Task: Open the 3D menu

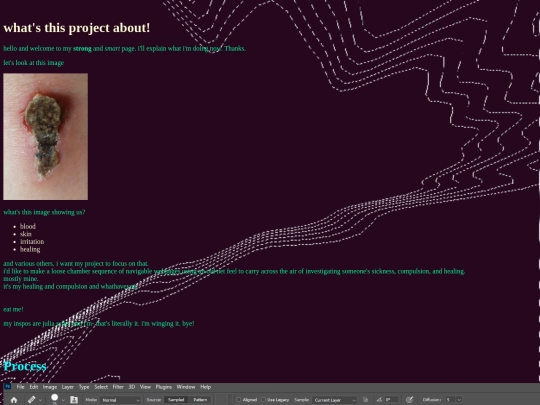Action: [x=132, y=387]
